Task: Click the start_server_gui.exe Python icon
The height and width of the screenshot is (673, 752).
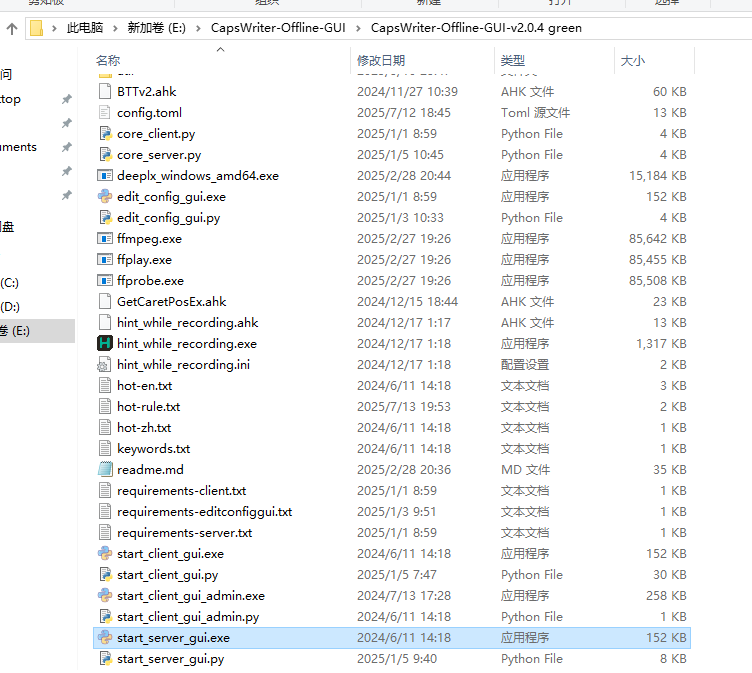Action: point(105,638)
